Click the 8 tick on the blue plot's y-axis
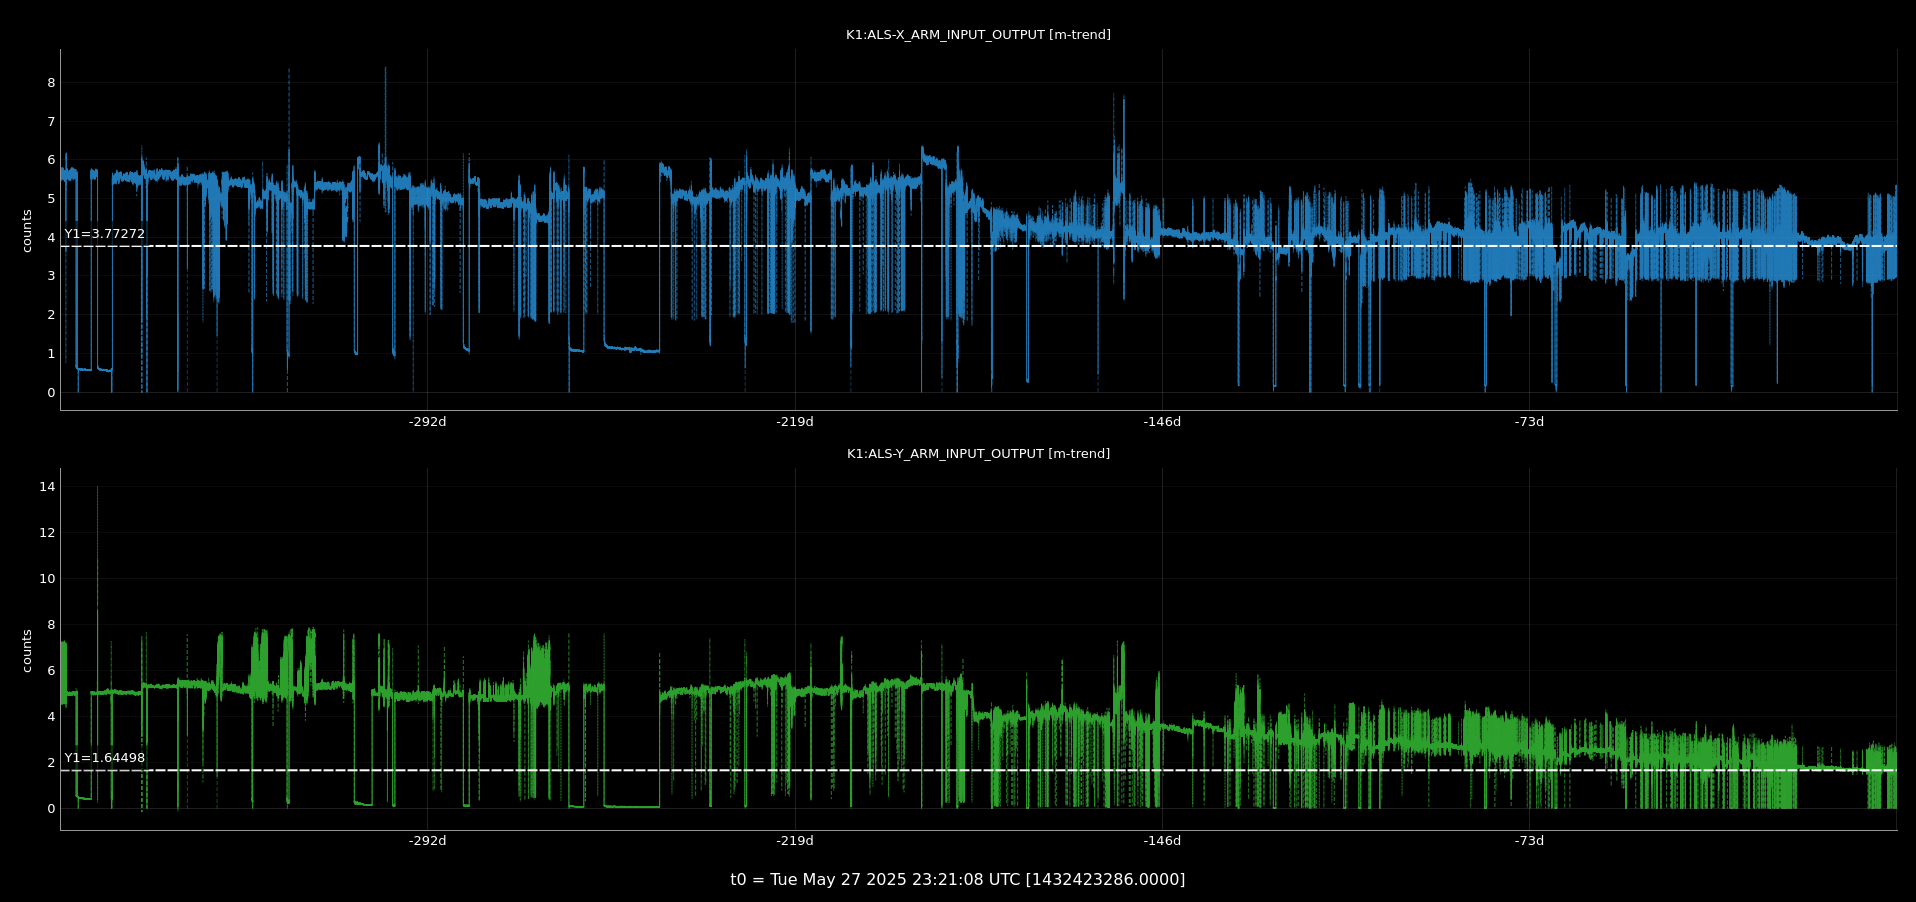 coord(51,83)
